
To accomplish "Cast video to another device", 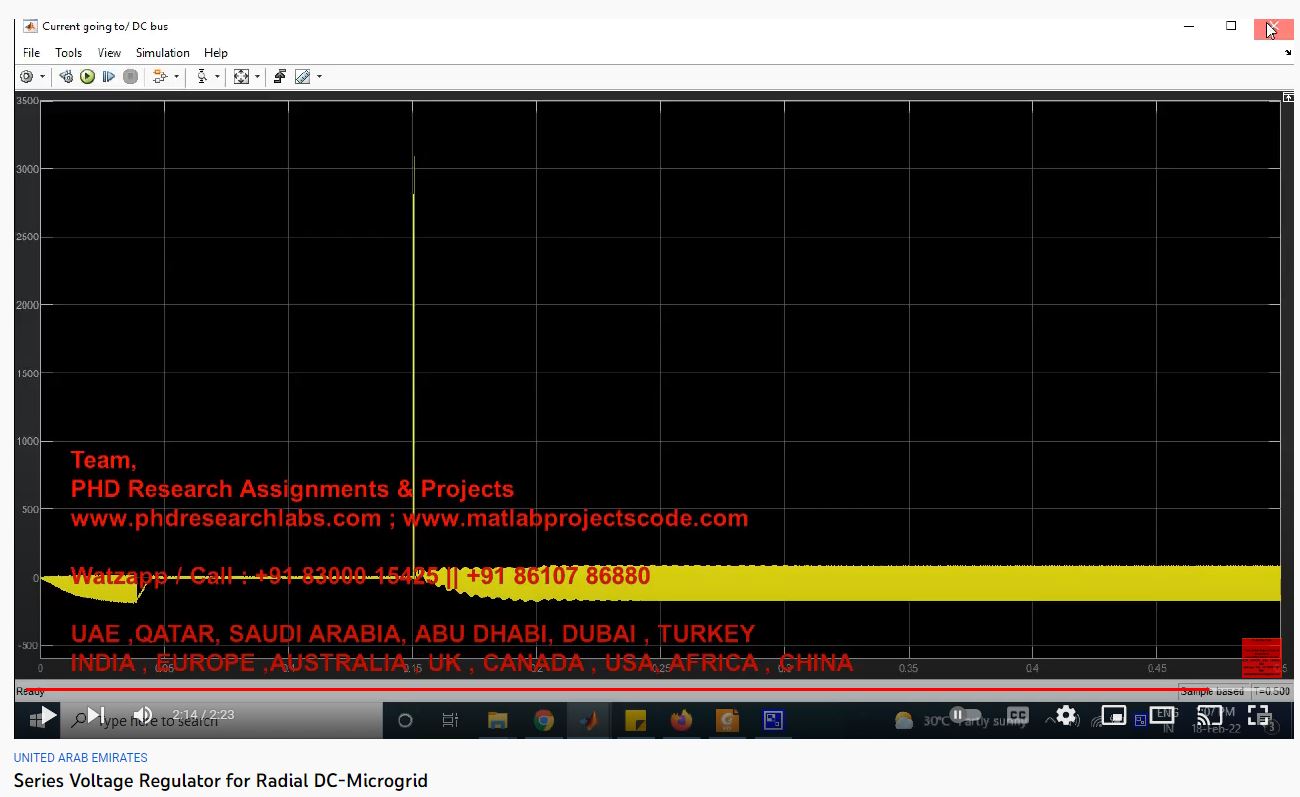I will coord(1210,715).
